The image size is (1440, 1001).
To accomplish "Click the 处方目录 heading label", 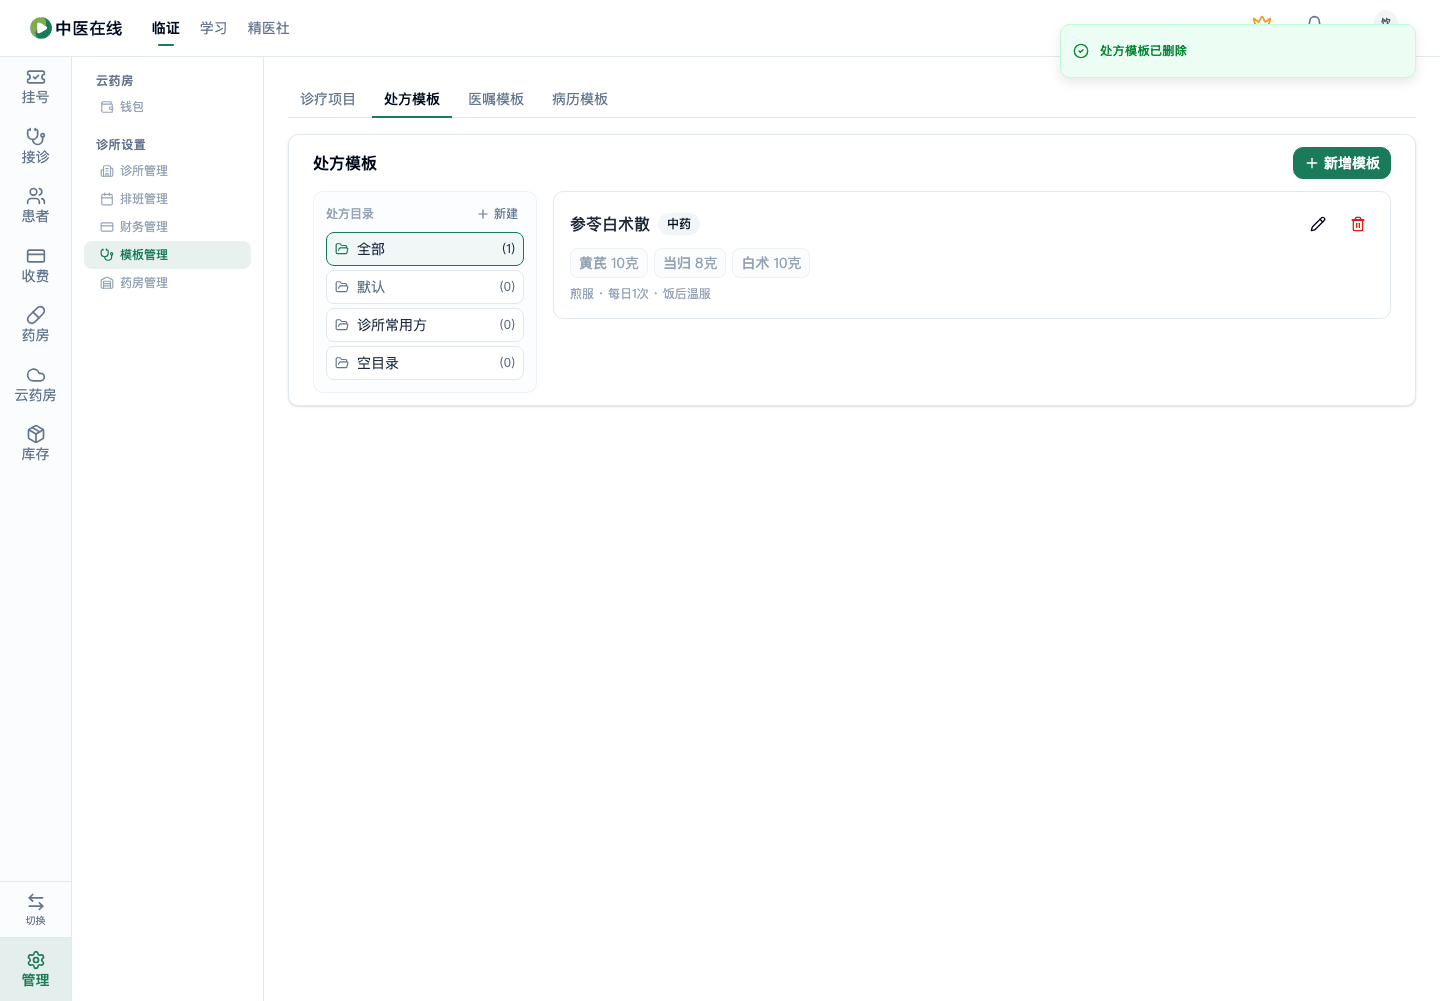I will pos(350,214).
